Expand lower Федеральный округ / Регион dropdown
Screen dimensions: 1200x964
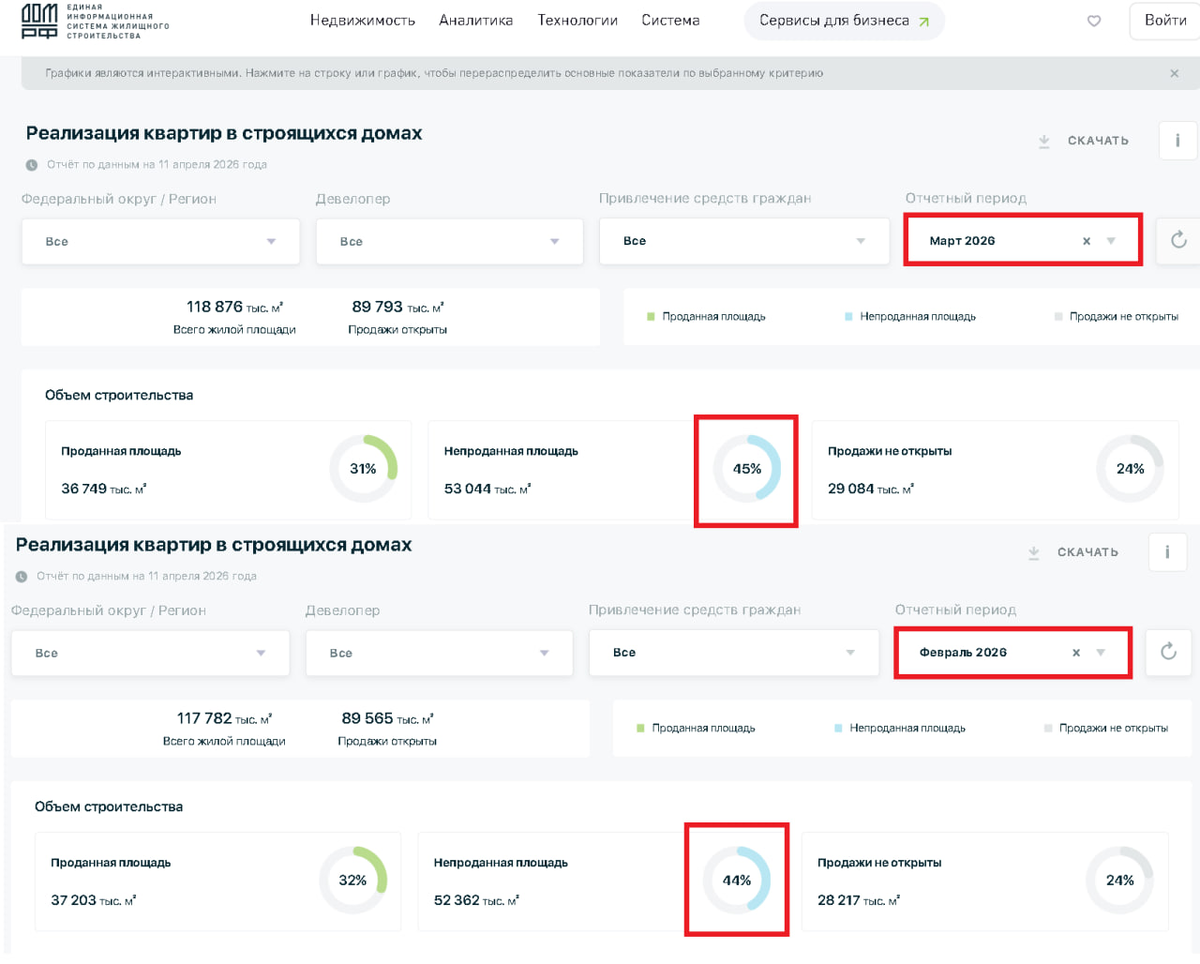click(151, 653)
